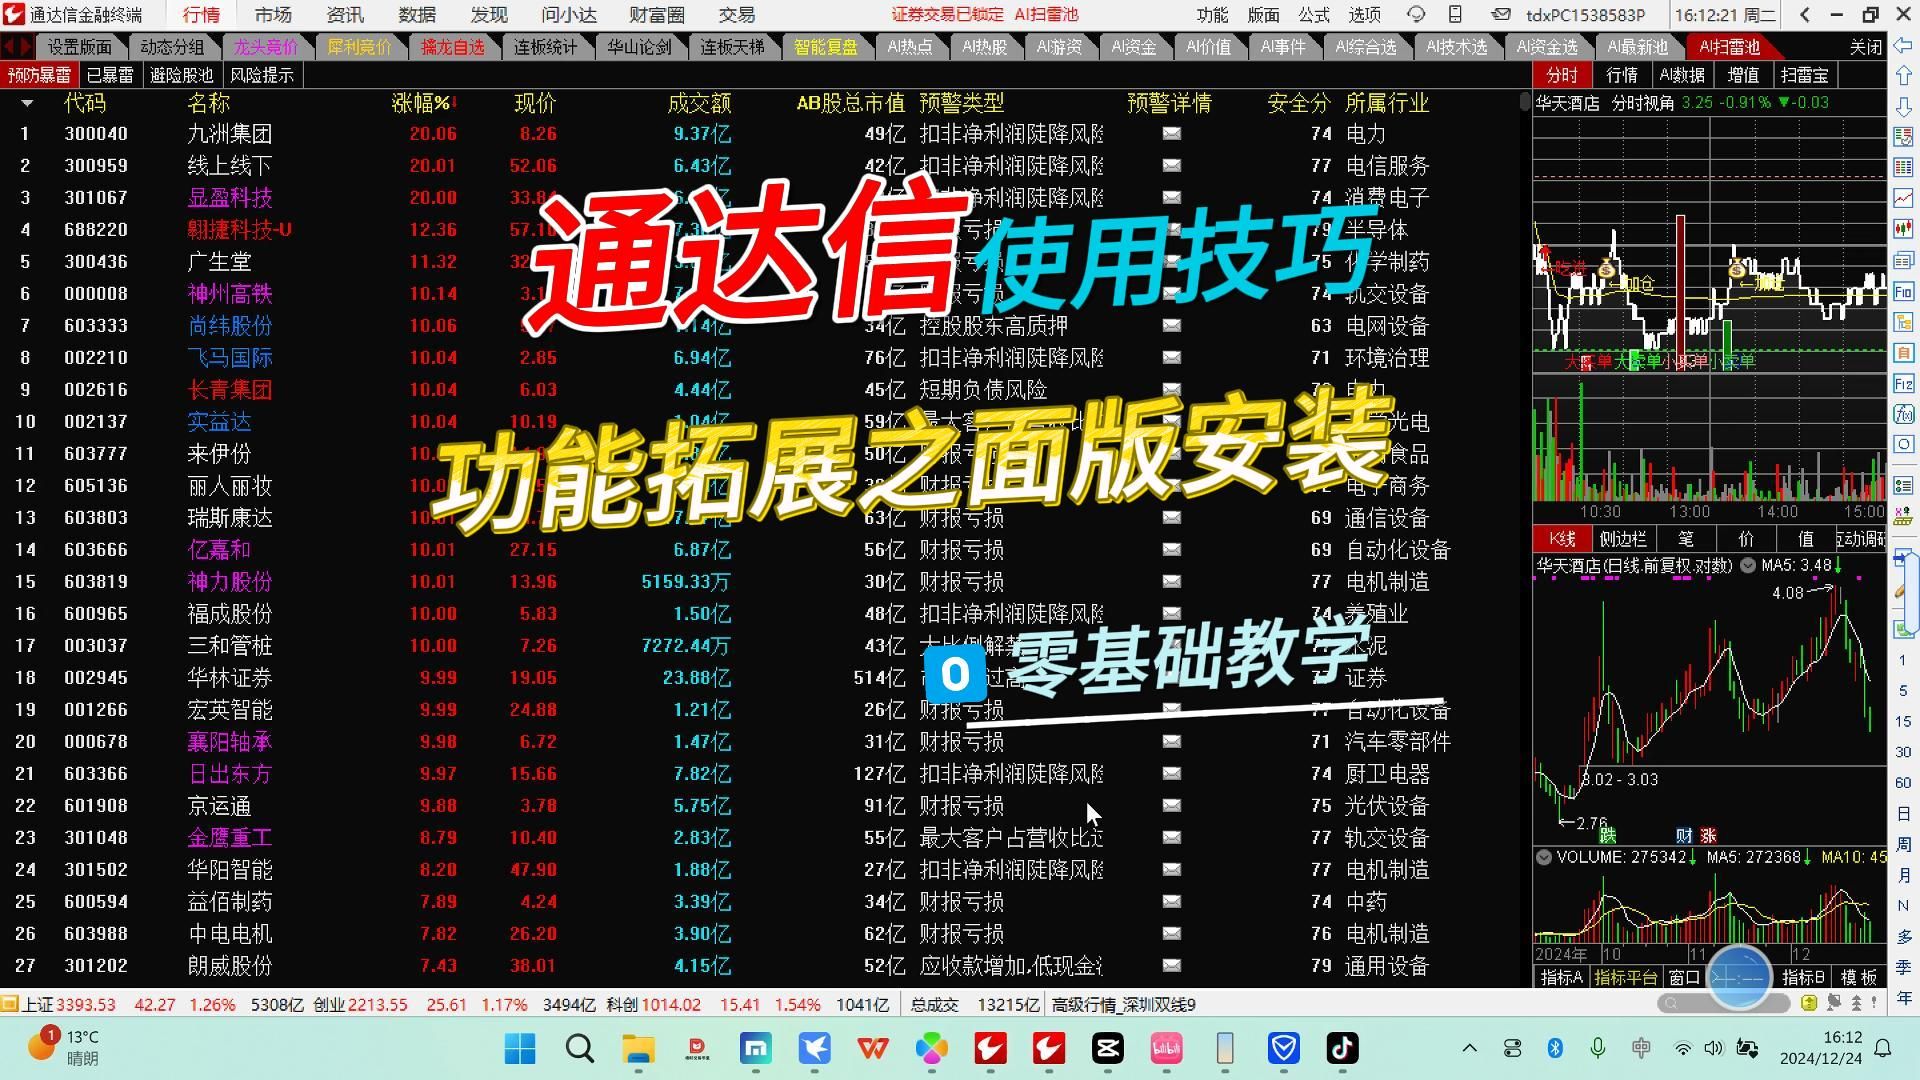Open Douyin from the taskbar
1920x1080 pixels.
[1342, 1050]
